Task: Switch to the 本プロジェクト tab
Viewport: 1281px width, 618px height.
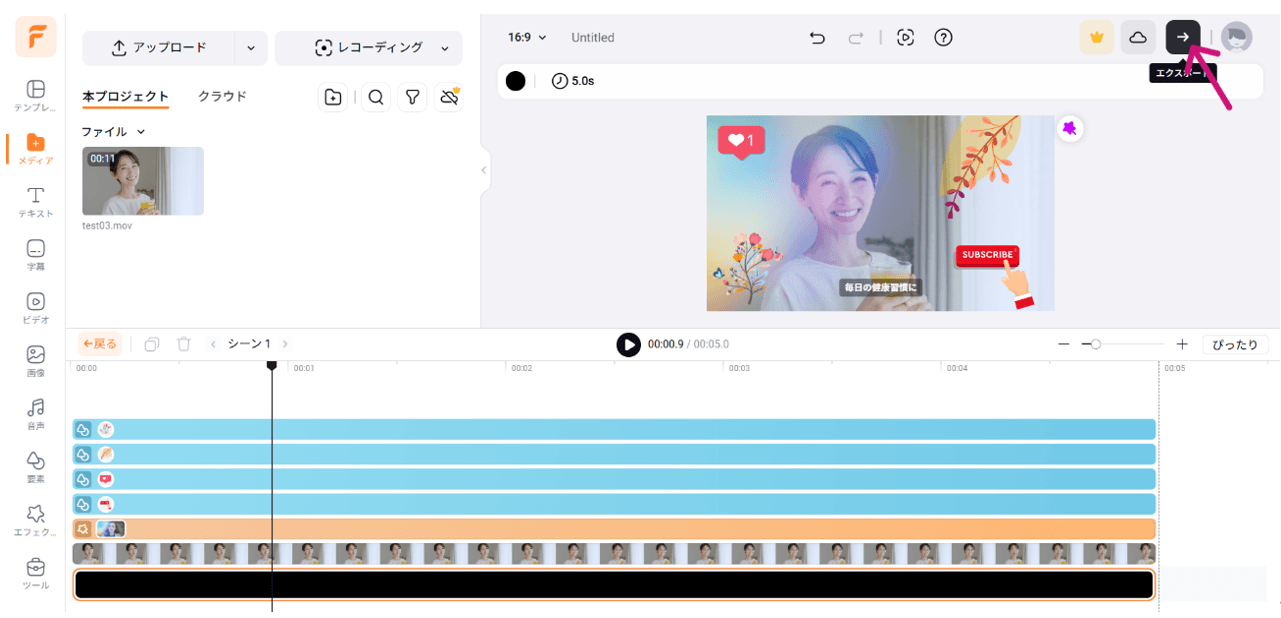Action: coord(125,96)
